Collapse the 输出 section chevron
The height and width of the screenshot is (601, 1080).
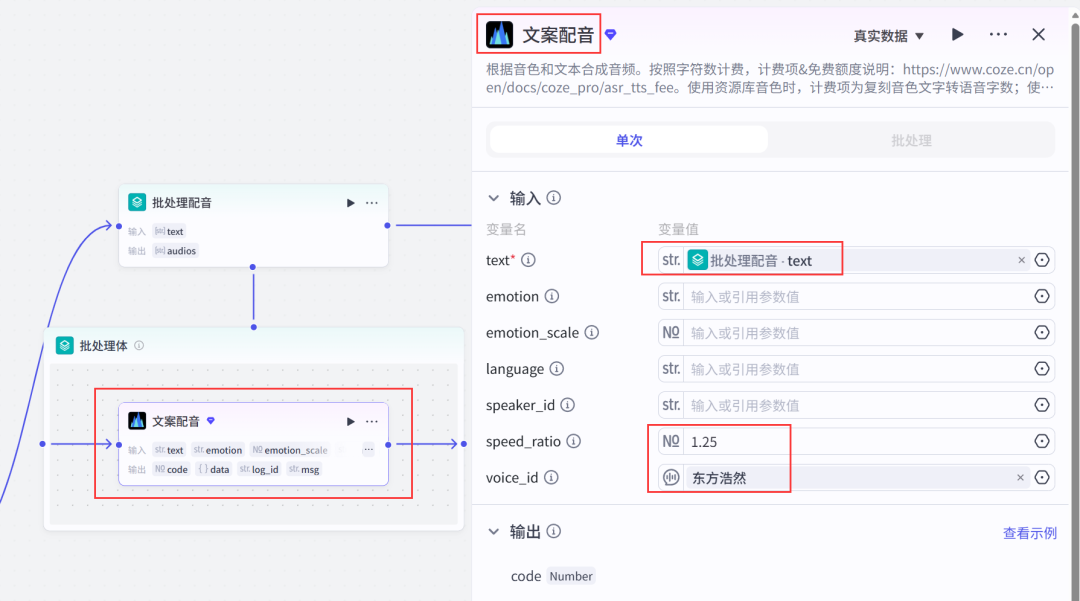[x=493, y=531]
